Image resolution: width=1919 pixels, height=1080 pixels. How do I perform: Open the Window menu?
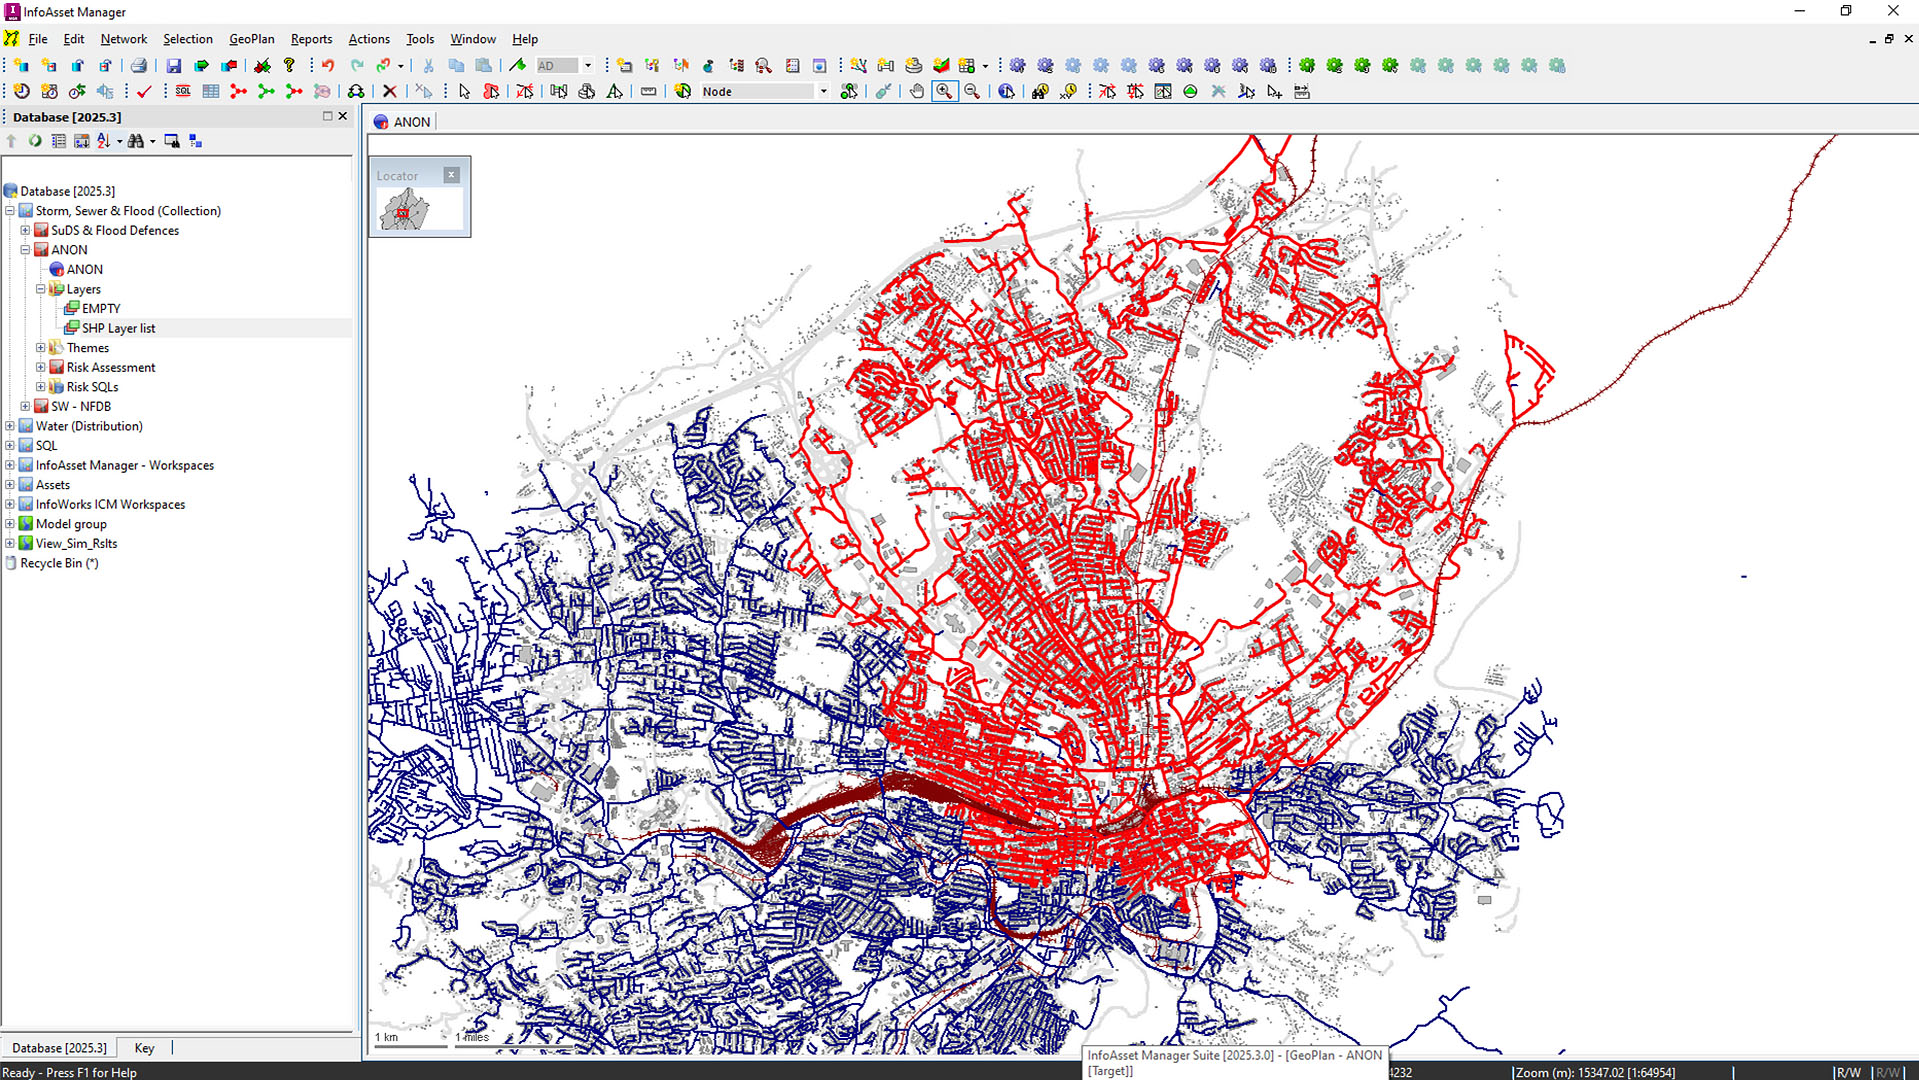click(x=473, y=39)
